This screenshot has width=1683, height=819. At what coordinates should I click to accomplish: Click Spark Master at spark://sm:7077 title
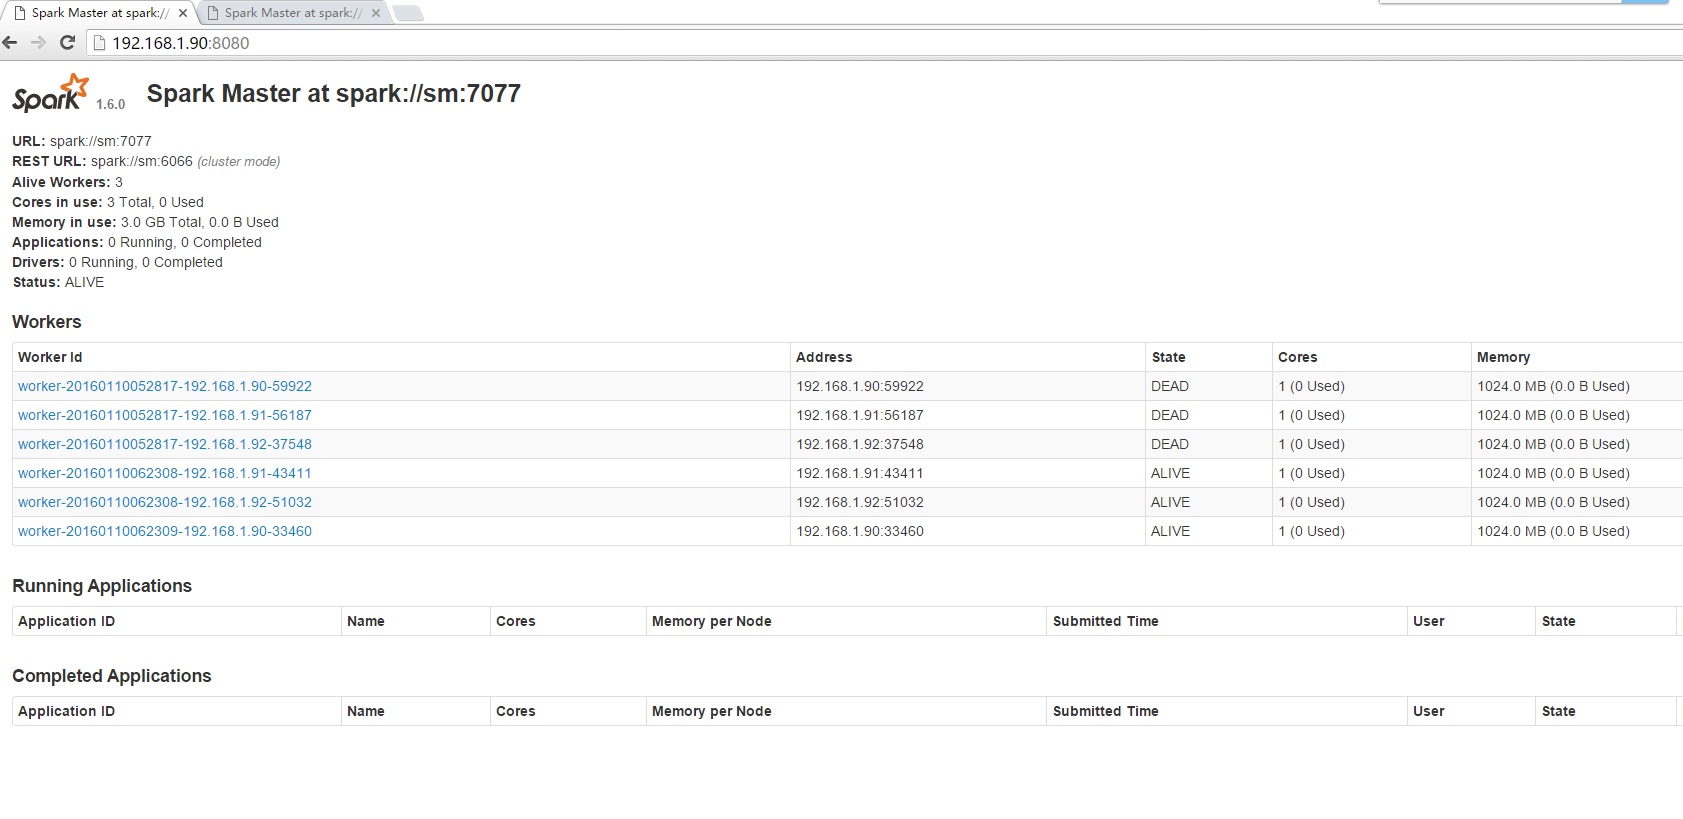click(x=334, y=93)
